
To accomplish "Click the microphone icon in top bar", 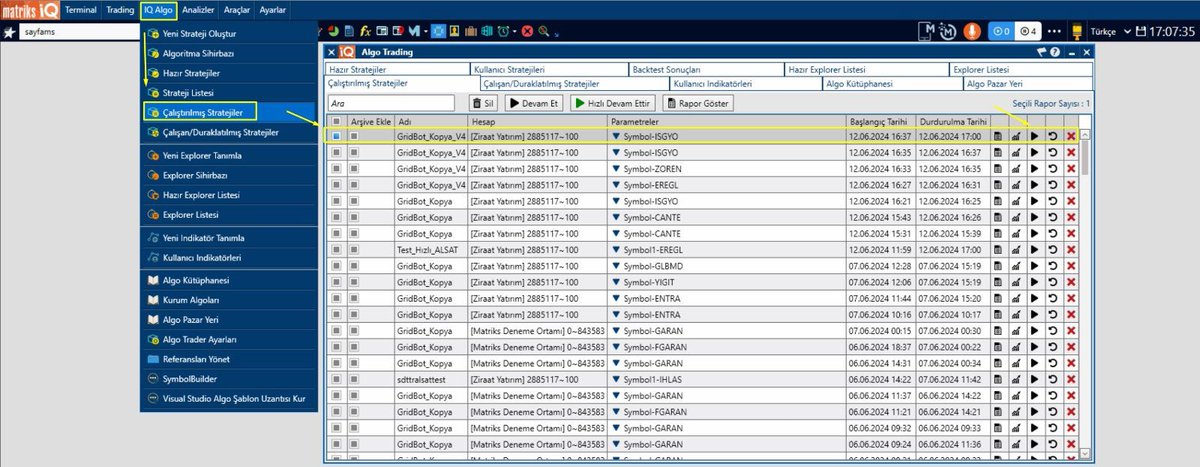I will (x=970, y=31).
